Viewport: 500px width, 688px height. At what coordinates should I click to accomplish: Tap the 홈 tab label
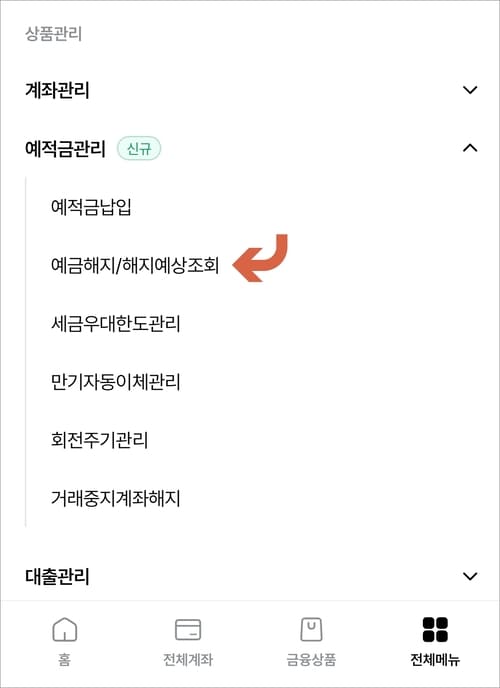tap(64, 659)
